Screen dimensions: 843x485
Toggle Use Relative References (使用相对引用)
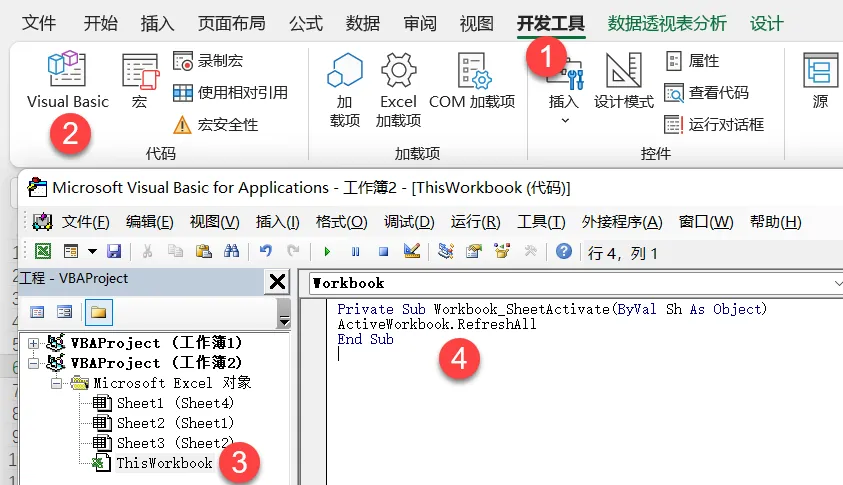coord(230,93)
